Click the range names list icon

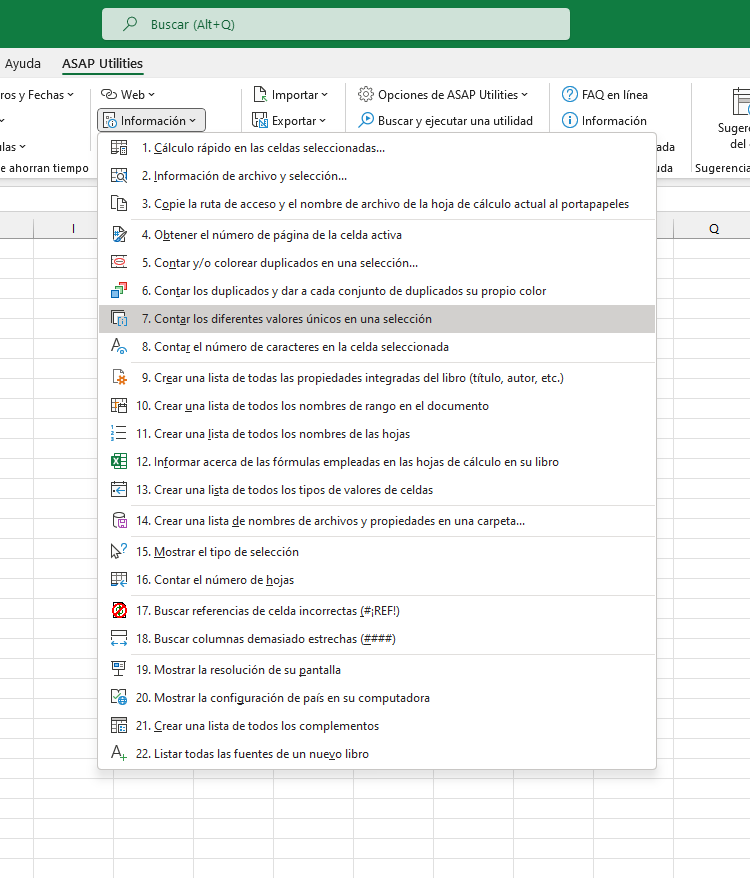click(119, 406)
